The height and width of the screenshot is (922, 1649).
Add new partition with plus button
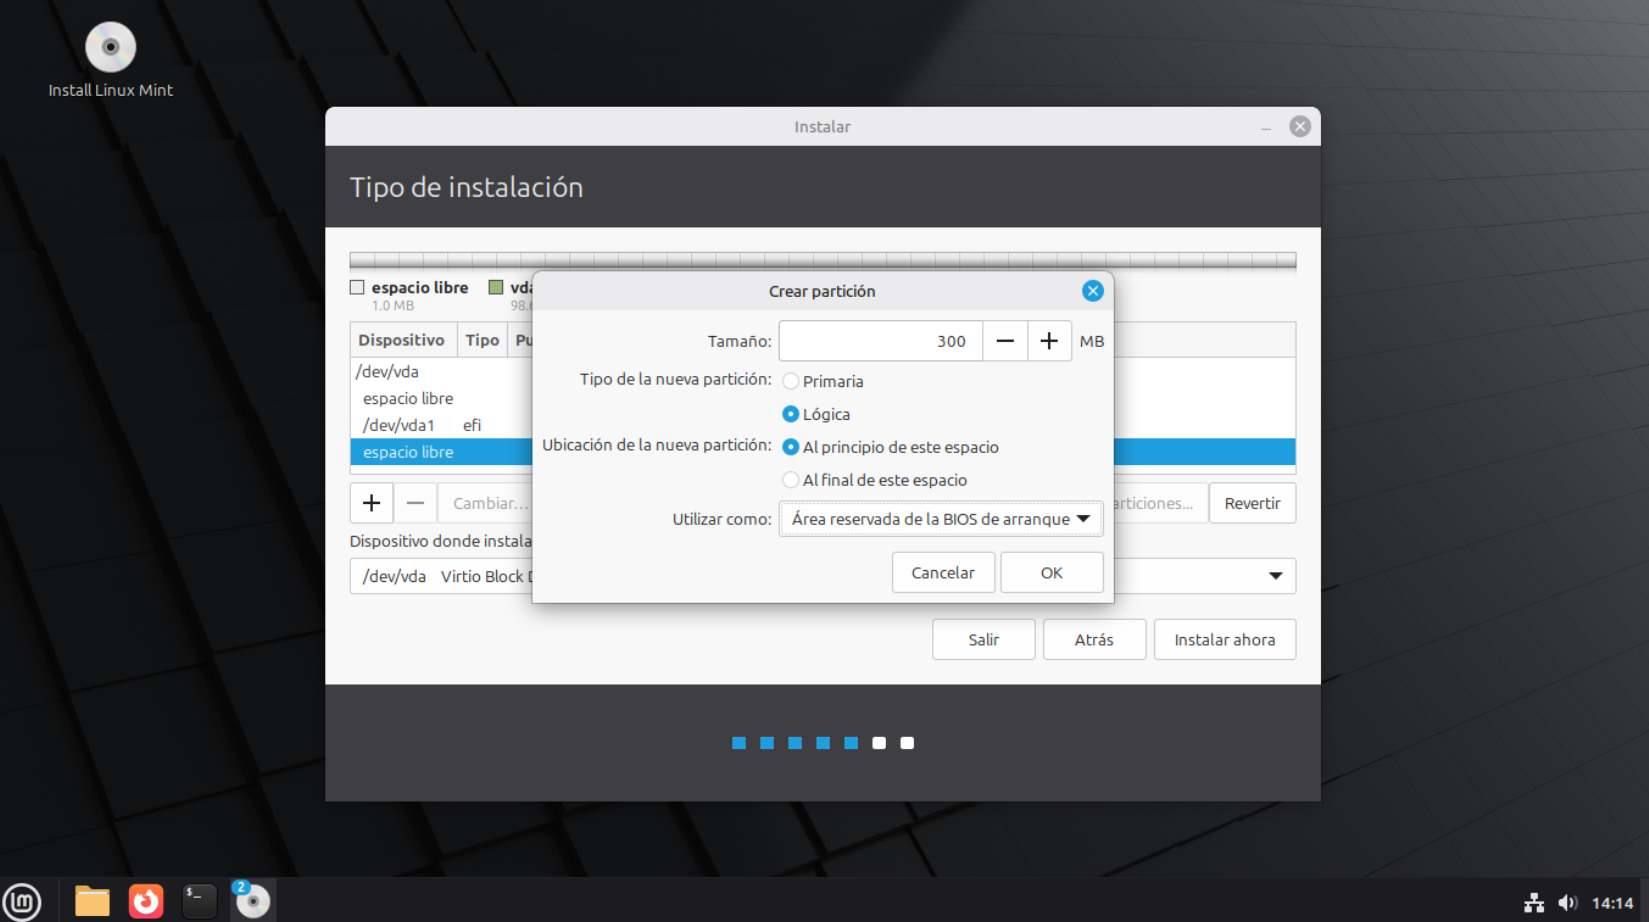click(x=371, y=503)
